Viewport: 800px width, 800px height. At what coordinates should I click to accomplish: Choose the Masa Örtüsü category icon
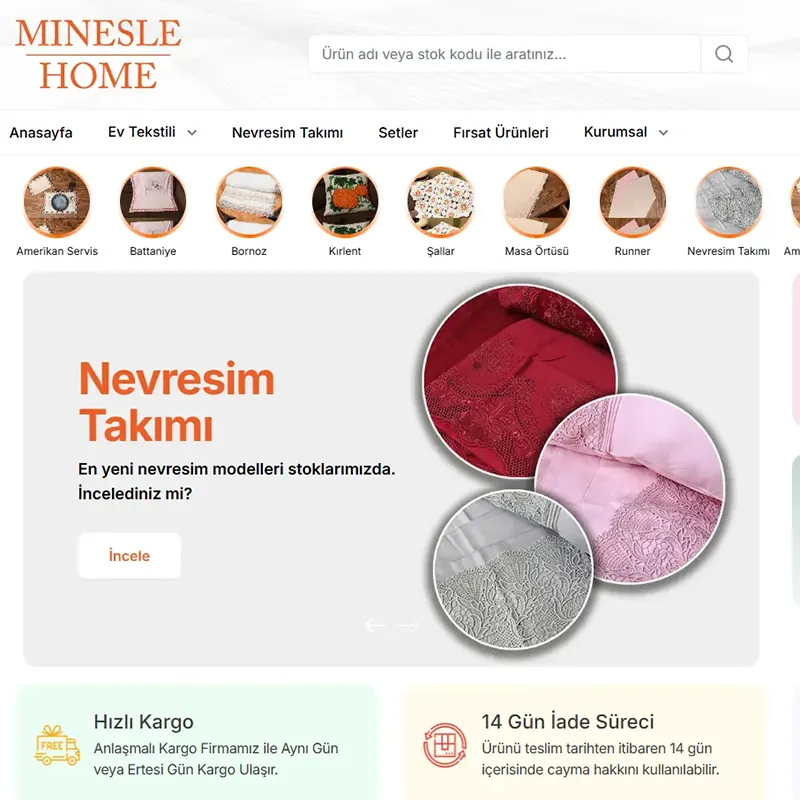(x=537, y=202)
